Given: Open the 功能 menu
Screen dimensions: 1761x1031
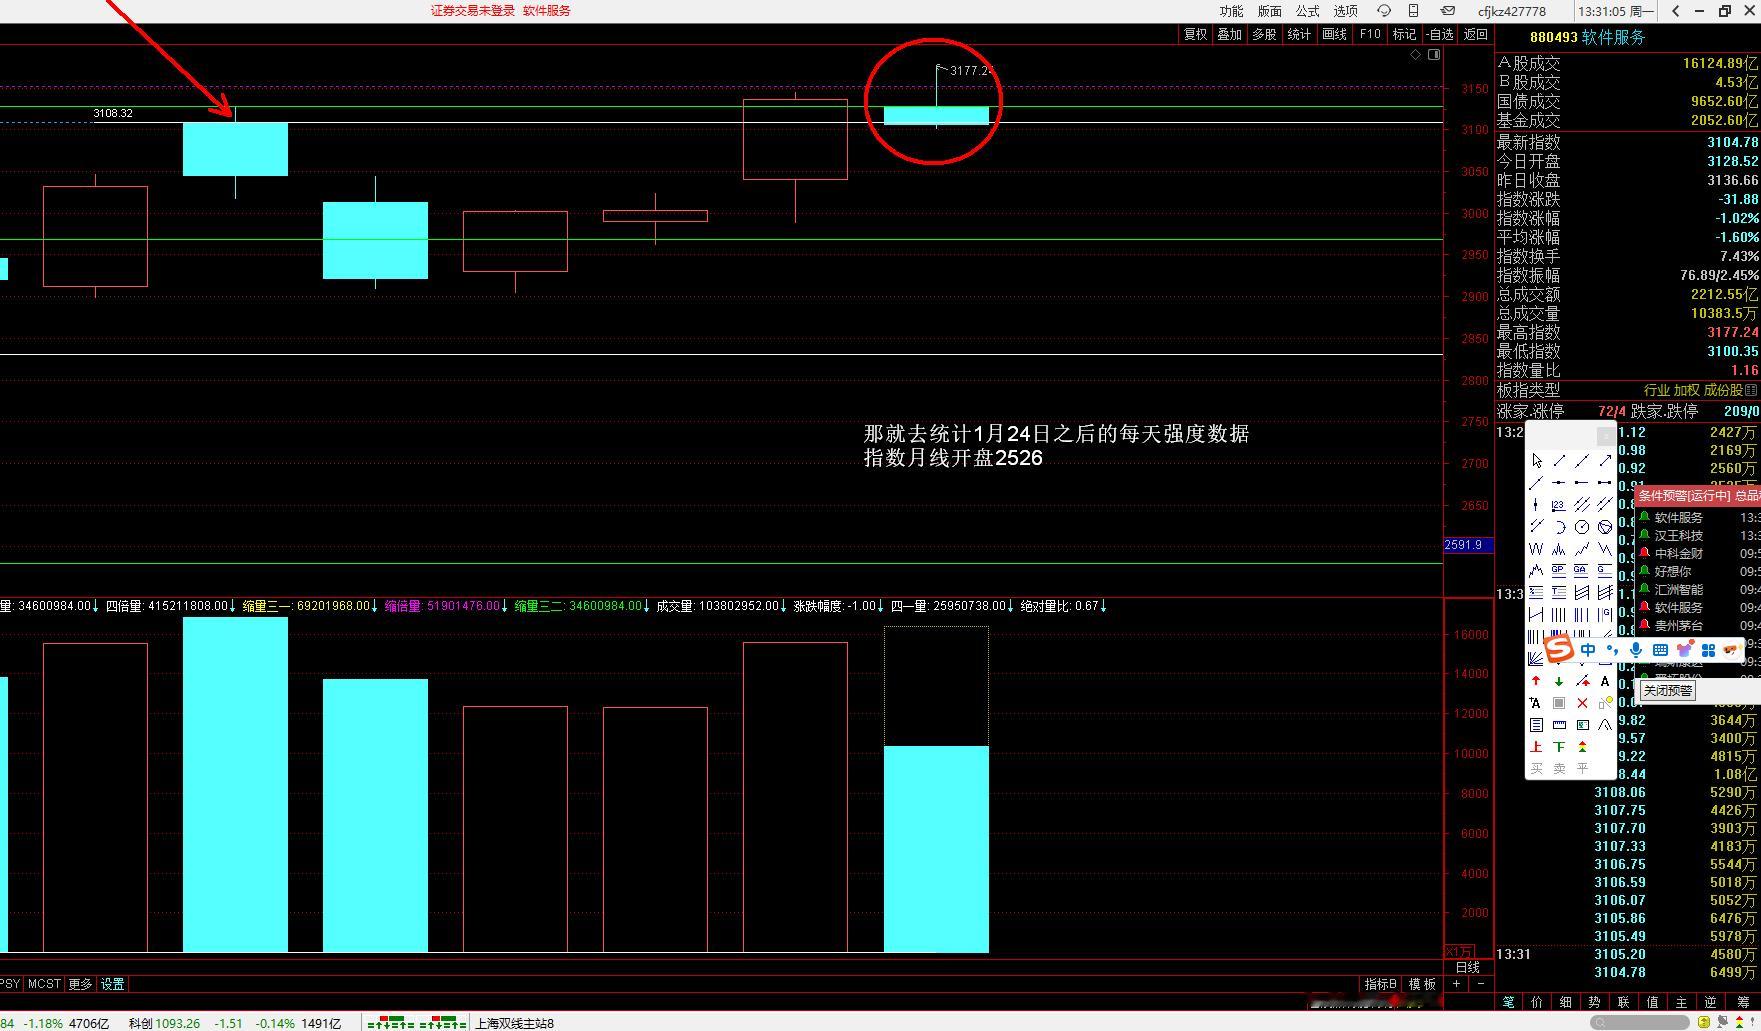Looking at the screenshot, I should [1231, 11].
